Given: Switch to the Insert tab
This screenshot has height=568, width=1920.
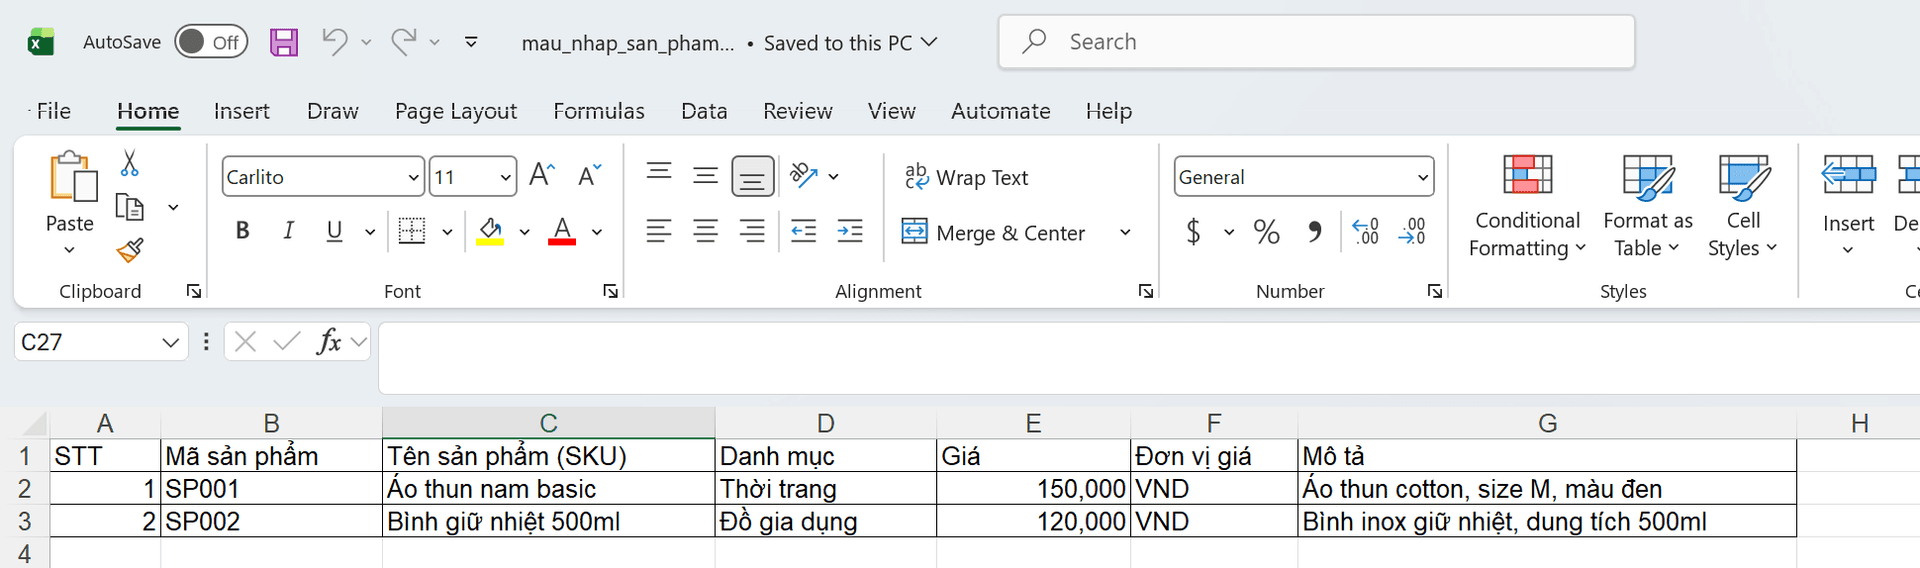Looking at the screenshot, I should point(241,111).
